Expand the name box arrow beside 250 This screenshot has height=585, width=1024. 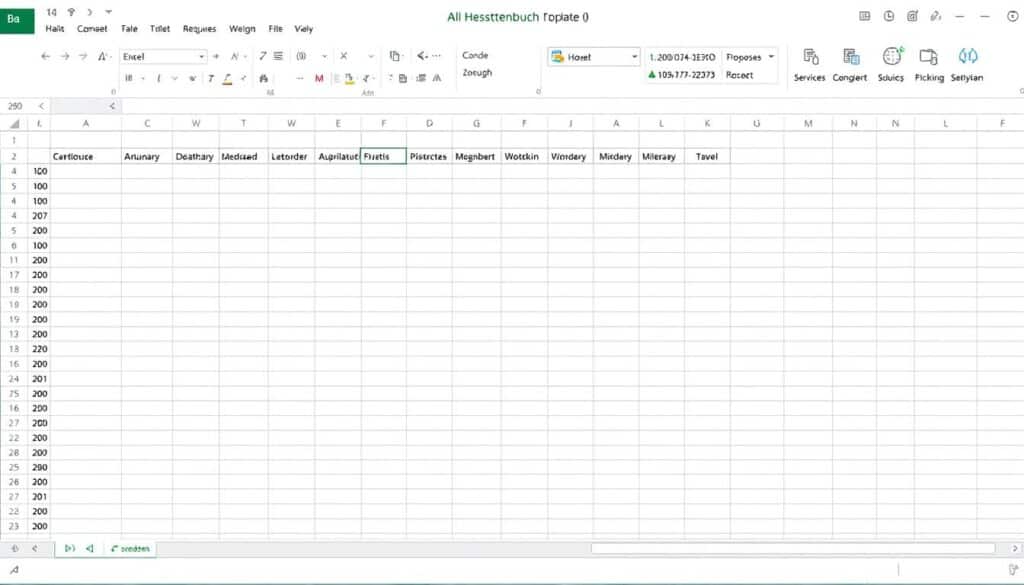coord(41,106)
